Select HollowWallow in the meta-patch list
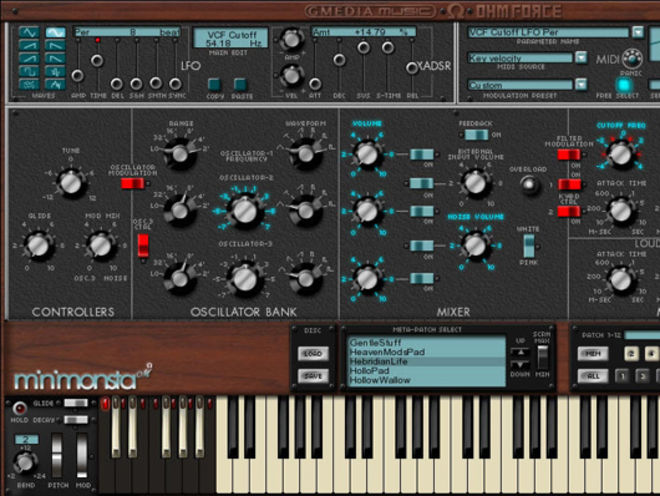The width and height of the screenshot is (660, 496). tap(426, 380)
